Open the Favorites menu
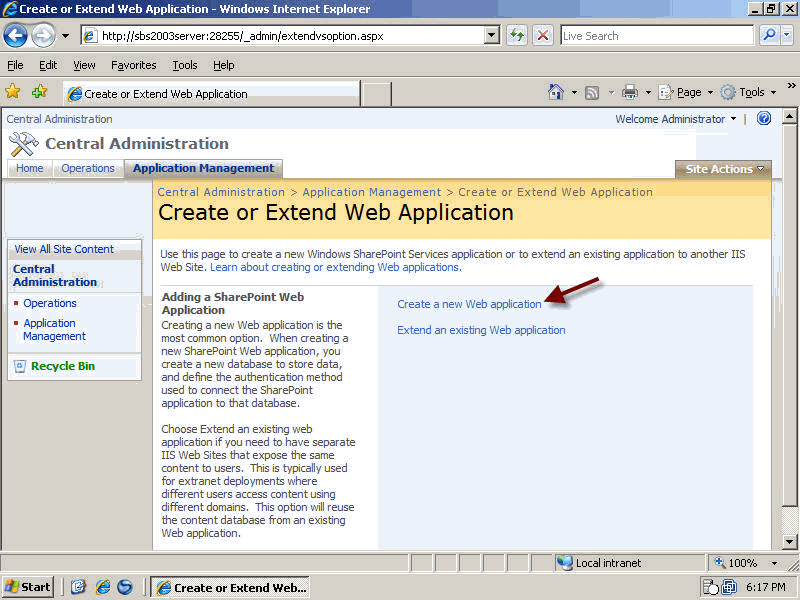Image resolution: width=800 pixels, height=600 pixels. 134,65
